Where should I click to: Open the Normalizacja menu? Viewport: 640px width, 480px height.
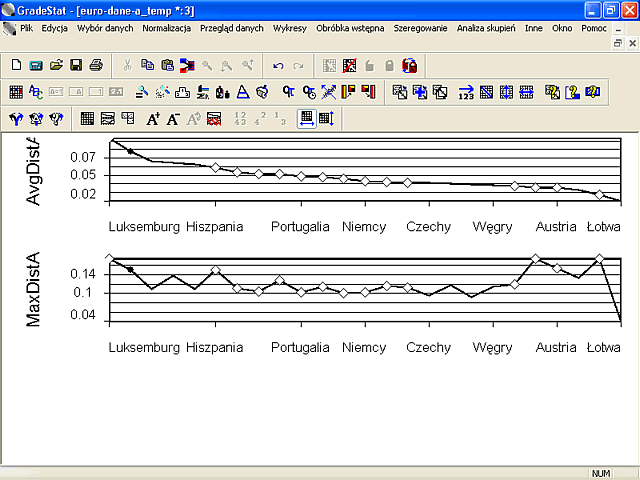pos(167,28)
